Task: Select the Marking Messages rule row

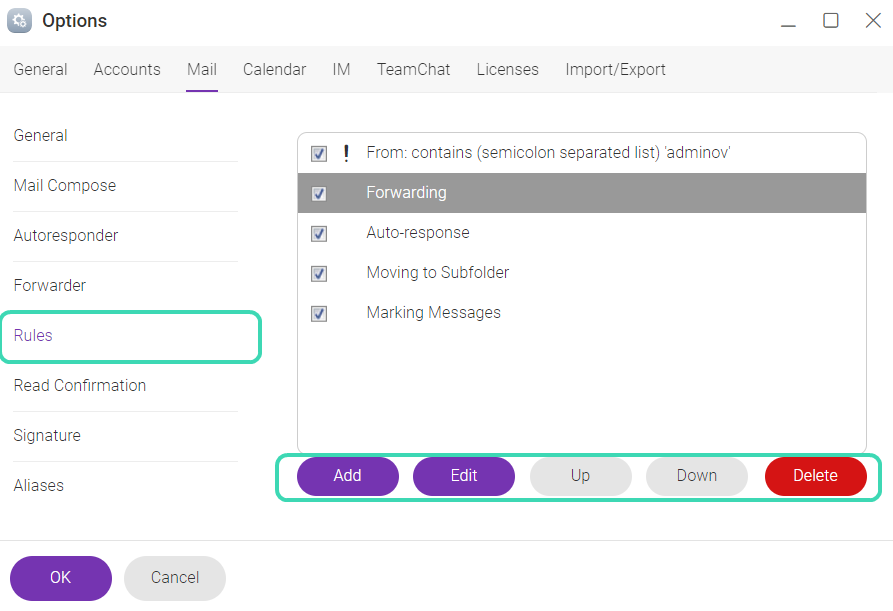Action: coord(581,313)
